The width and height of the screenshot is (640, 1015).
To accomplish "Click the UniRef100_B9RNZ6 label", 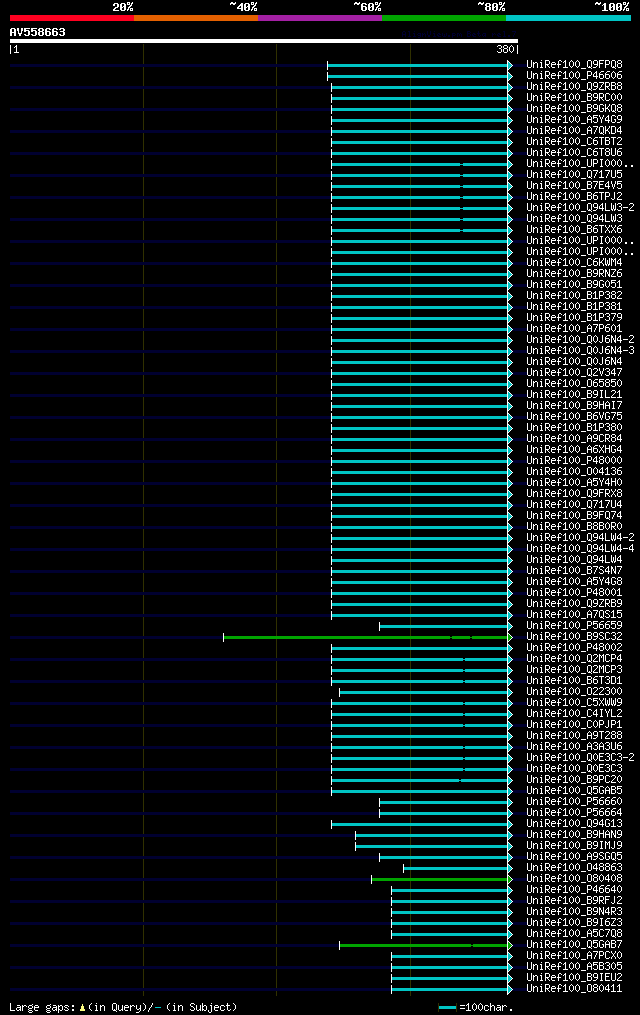I will (574, 274).
